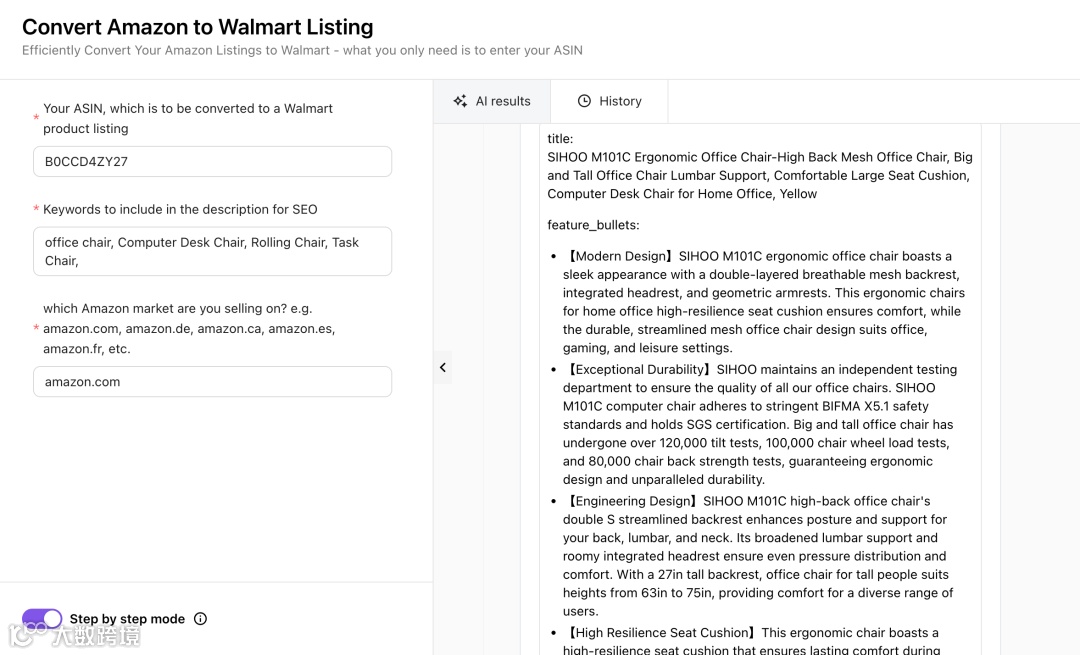1080x655 pixels.
Task: Click the info icon next to Step by step mode
Action: 200,619
